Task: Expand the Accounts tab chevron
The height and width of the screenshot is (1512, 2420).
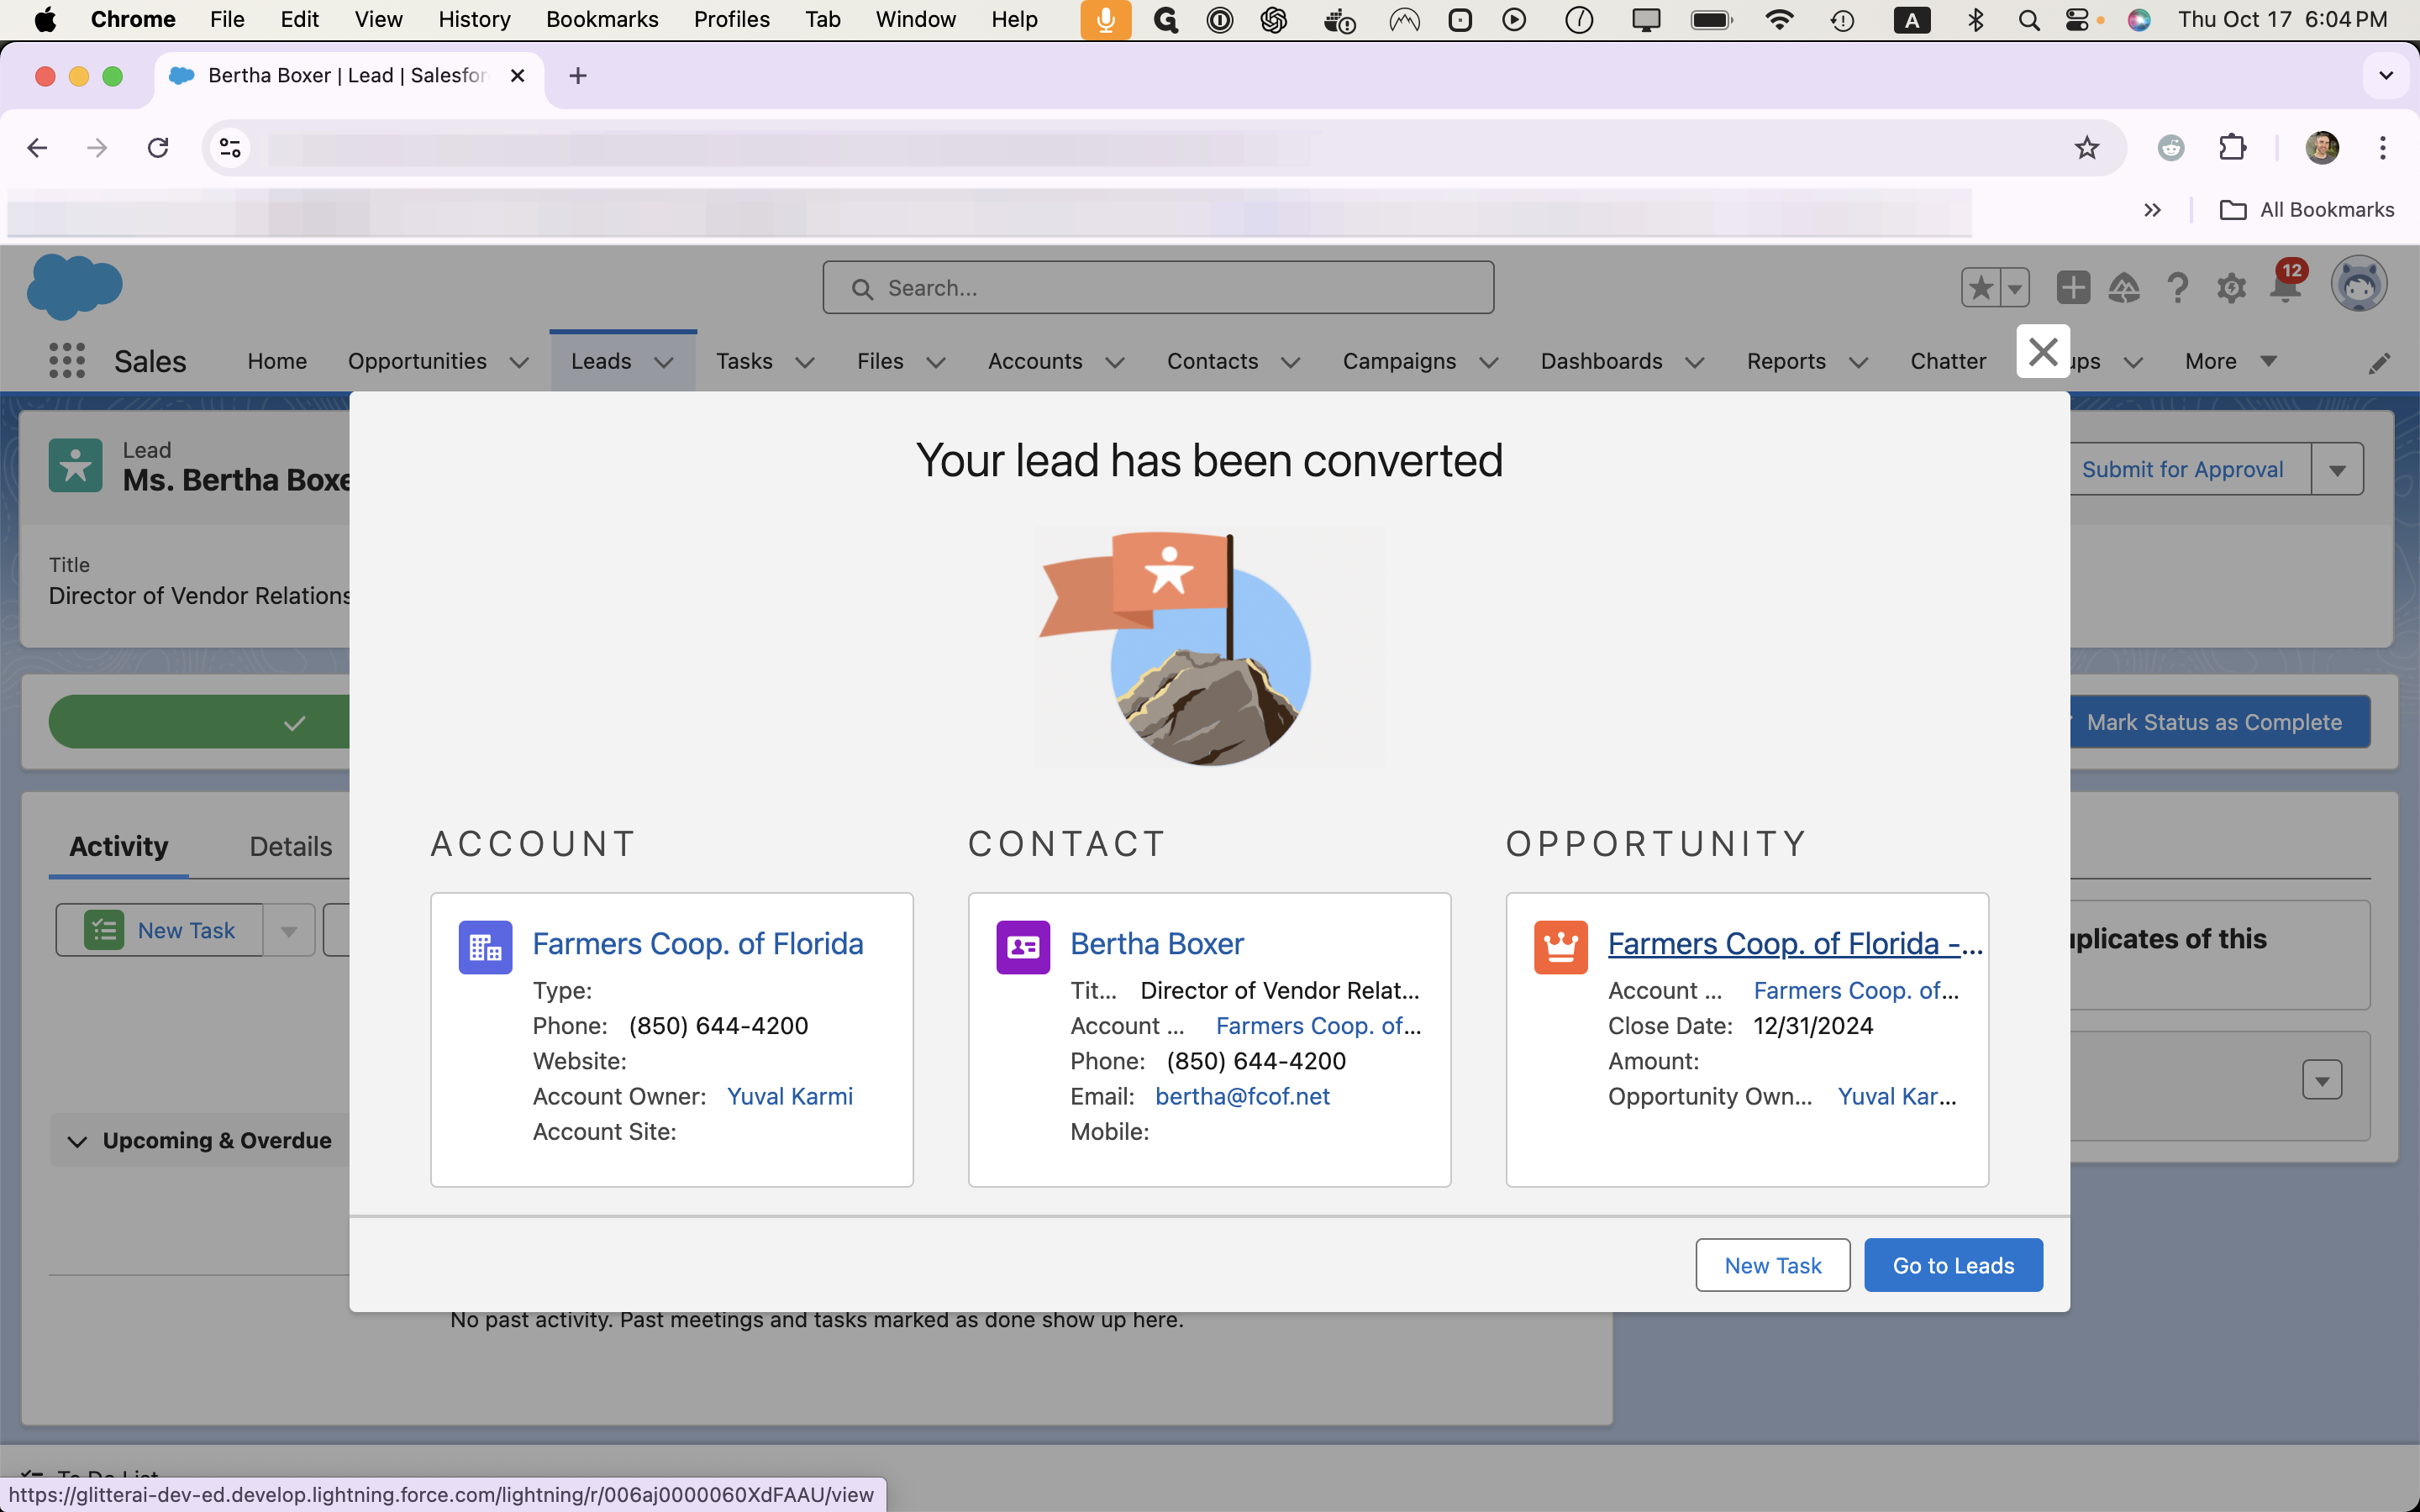Action: [x=1115, y=362]
